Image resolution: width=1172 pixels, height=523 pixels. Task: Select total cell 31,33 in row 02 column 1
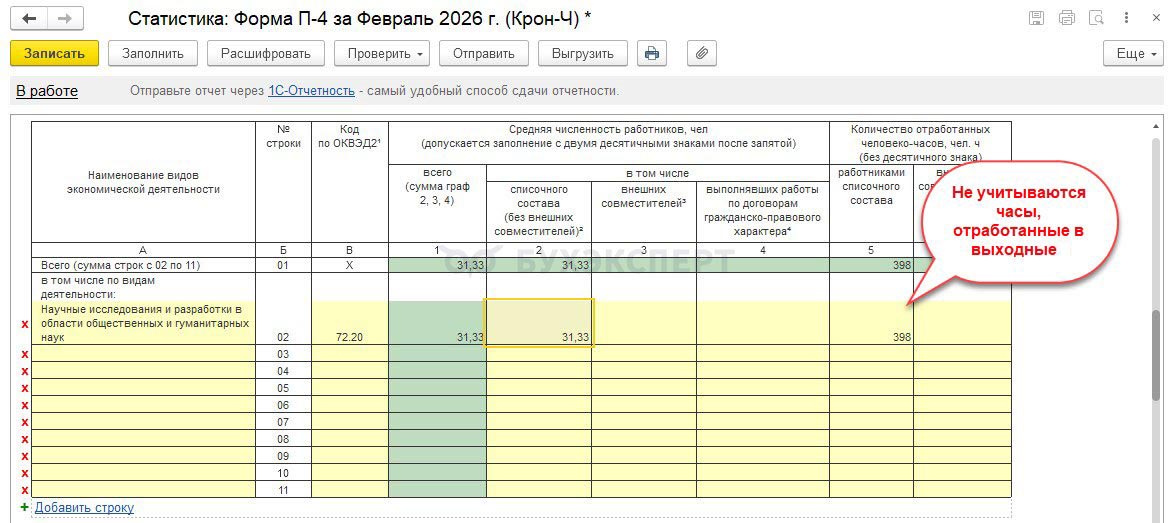tap(437, 323)
